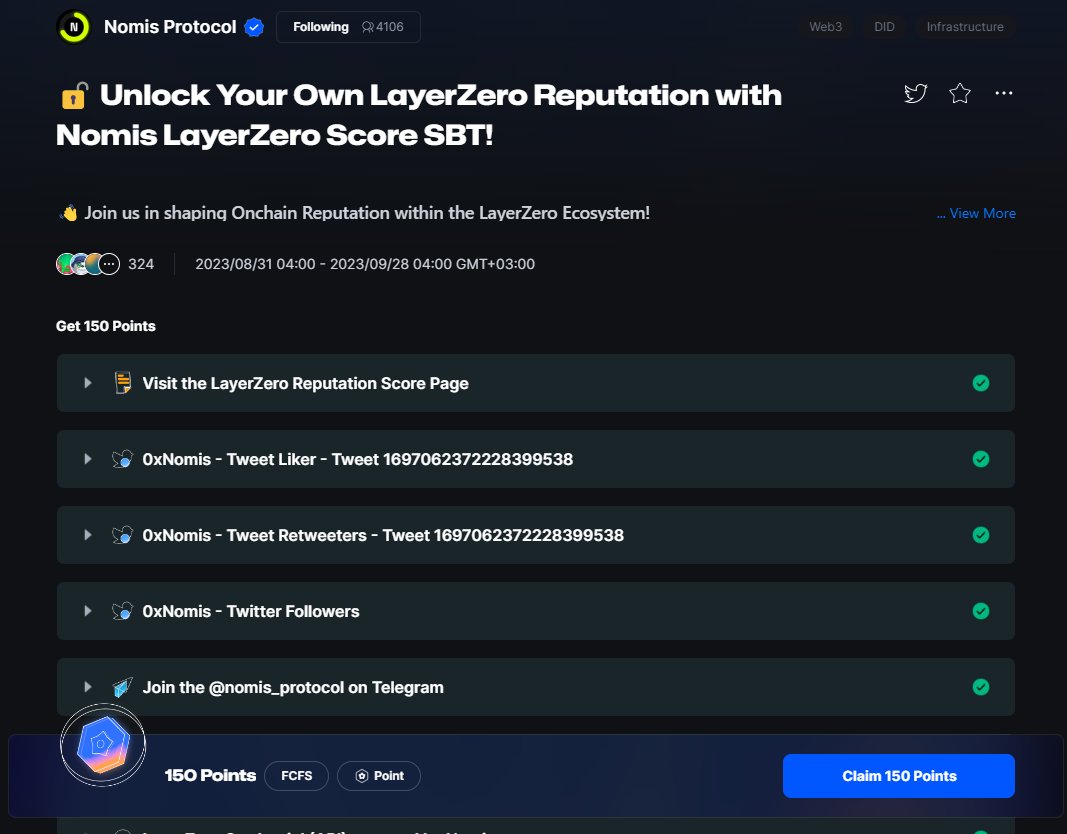
Task: Click the 150 Points reward label
Action: [210, 775]
